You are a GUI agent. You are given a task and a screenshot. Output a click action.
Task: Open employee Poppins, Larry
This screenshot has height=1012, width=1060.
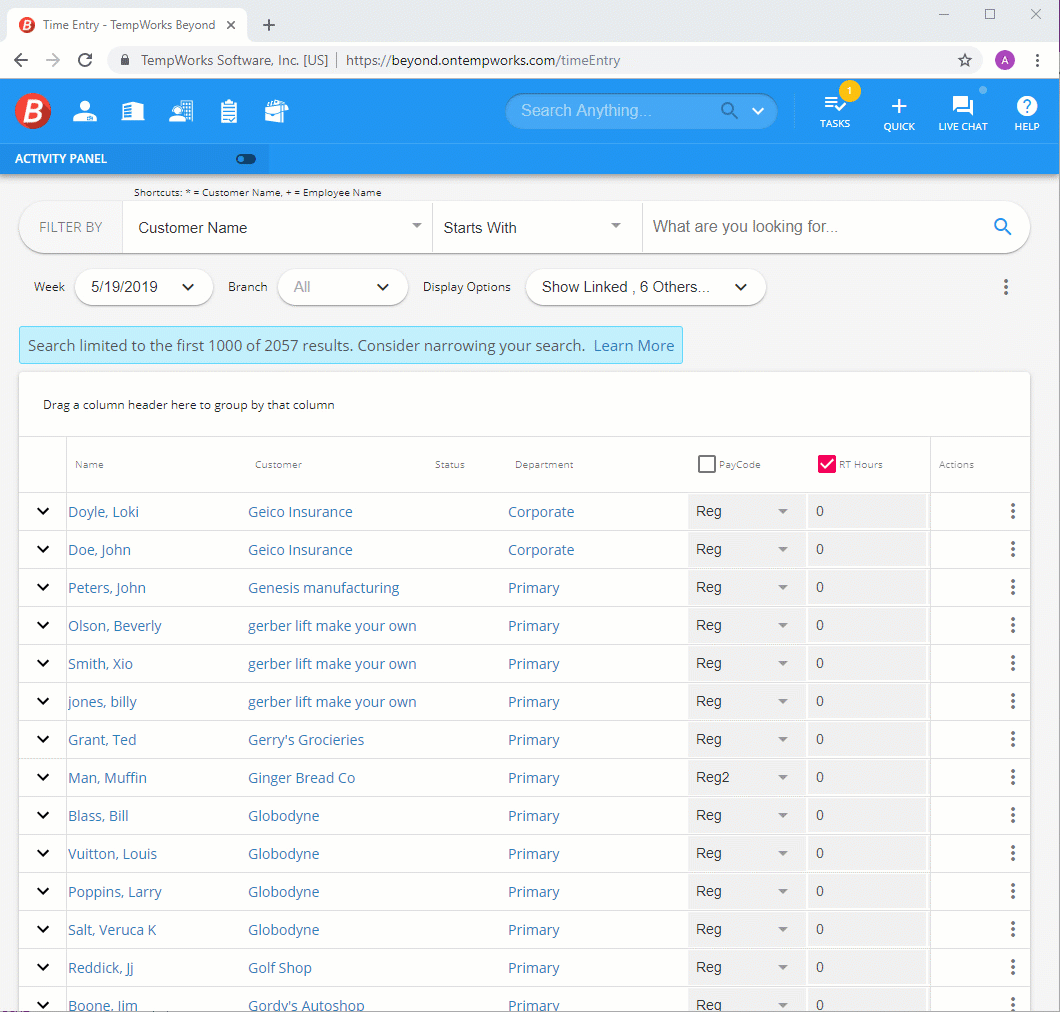[x=114, y=892]
